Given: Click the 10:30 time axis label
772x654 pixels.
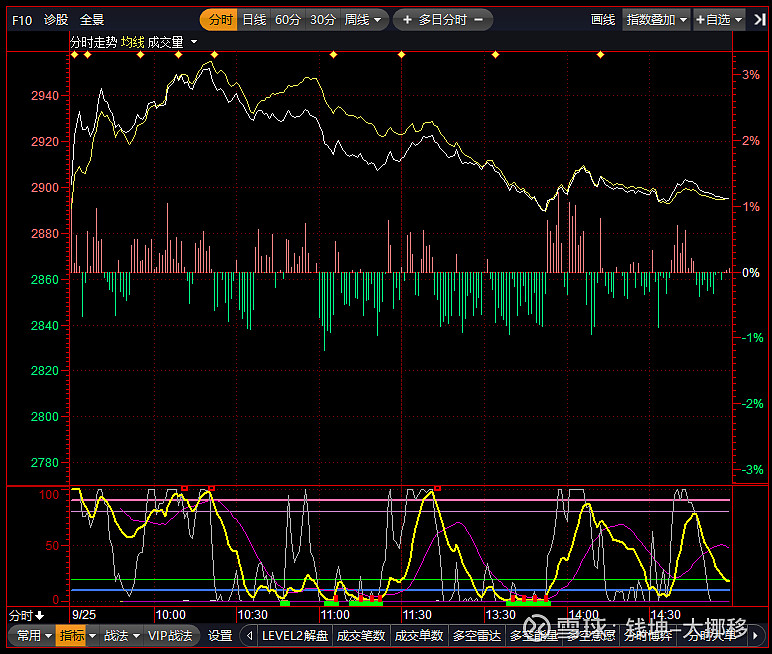Looking at the screenshot, I should pyautogui.click(x=253, y=615).
